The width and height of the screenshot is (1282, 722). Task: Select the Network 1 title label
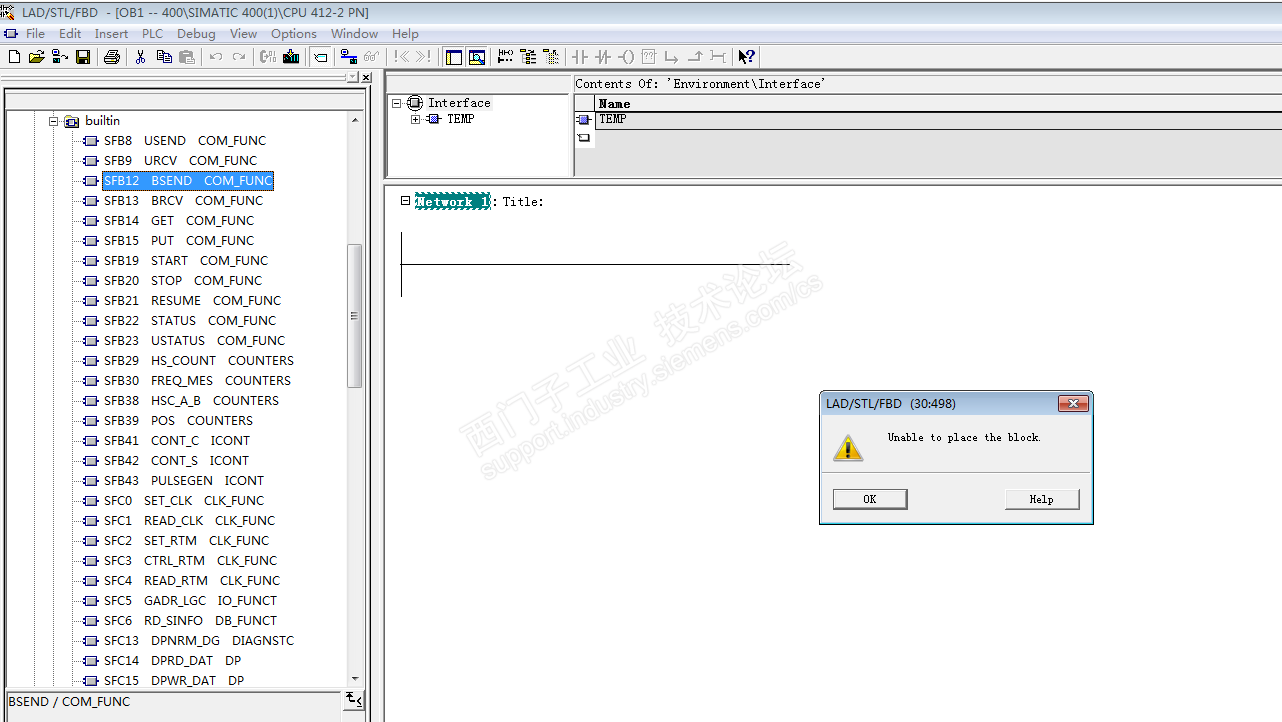[x=453, y=202]
